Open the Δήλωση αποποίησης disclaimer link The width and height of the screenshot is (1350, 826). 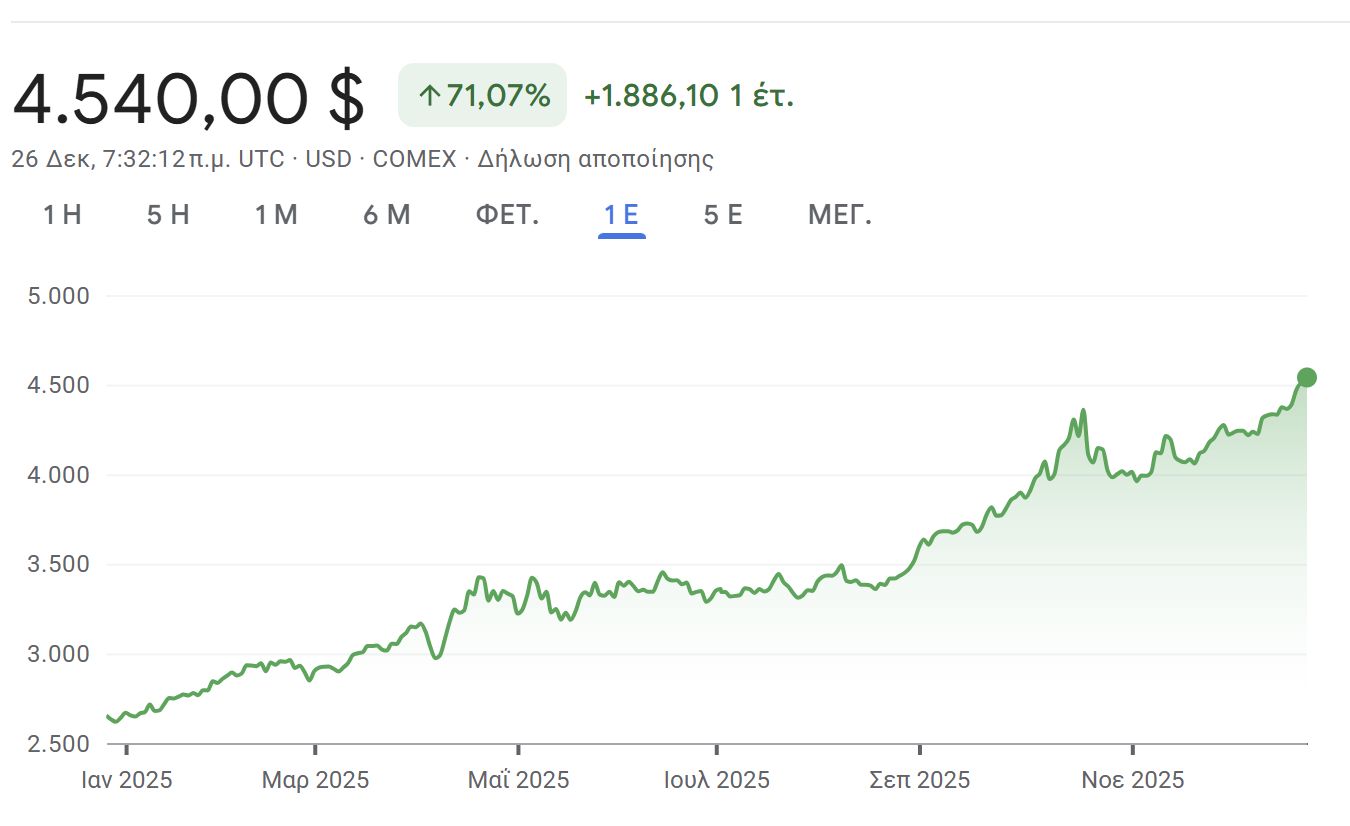point(598,159)
